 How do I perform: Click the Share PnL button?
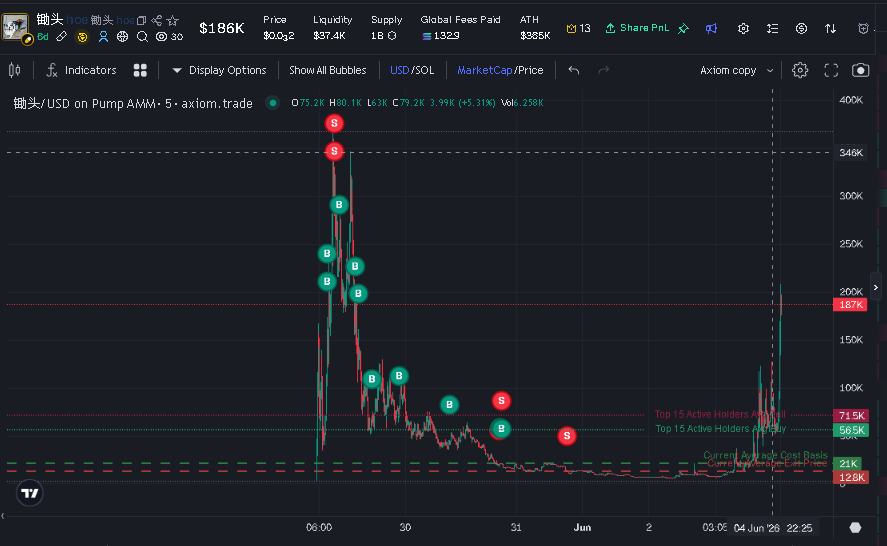tap(637, 28)
